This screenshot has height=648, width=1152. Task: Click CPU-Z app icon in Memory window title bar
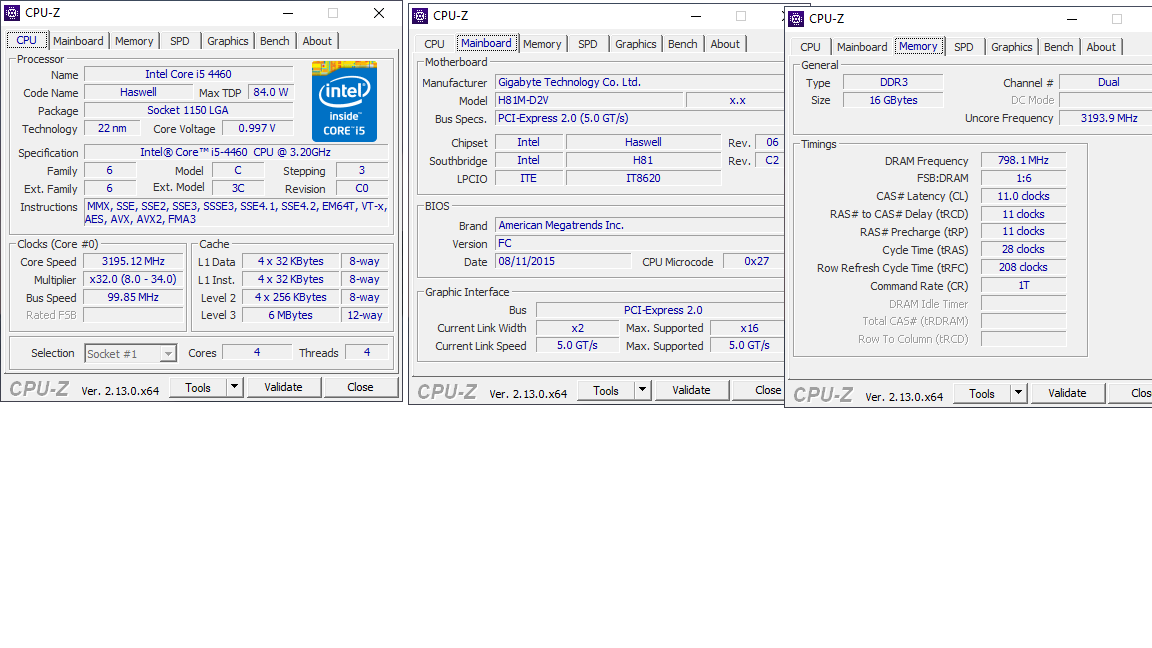pos(796,19)
